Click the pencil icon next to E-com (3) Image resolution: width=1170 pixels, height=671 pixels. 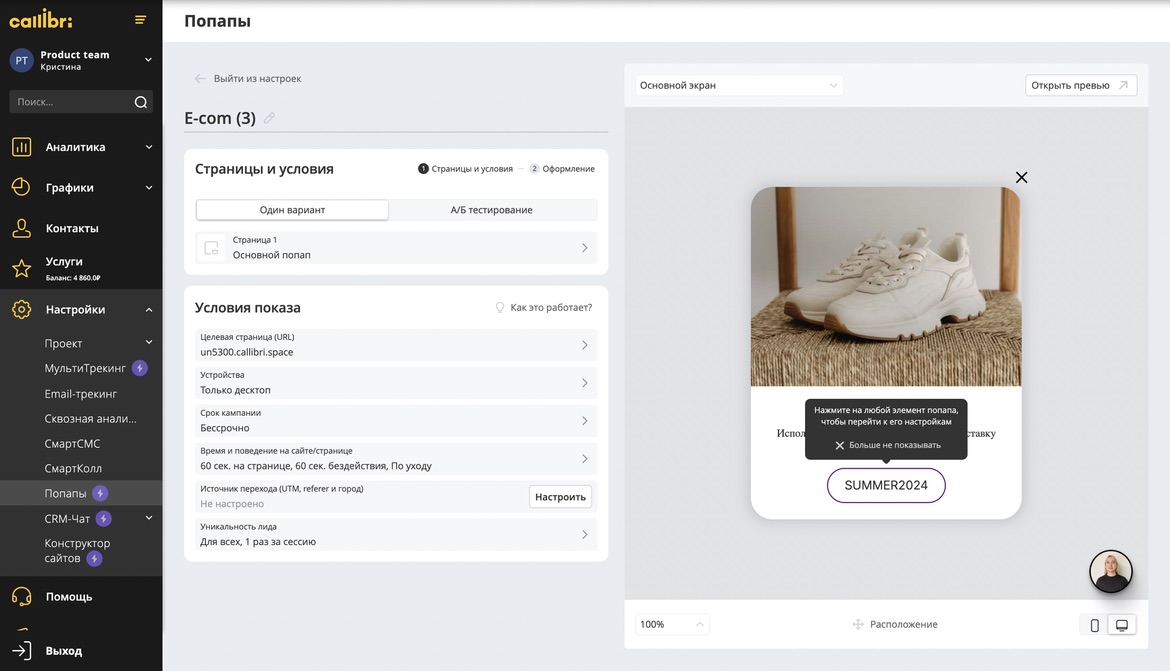(269, 118)
